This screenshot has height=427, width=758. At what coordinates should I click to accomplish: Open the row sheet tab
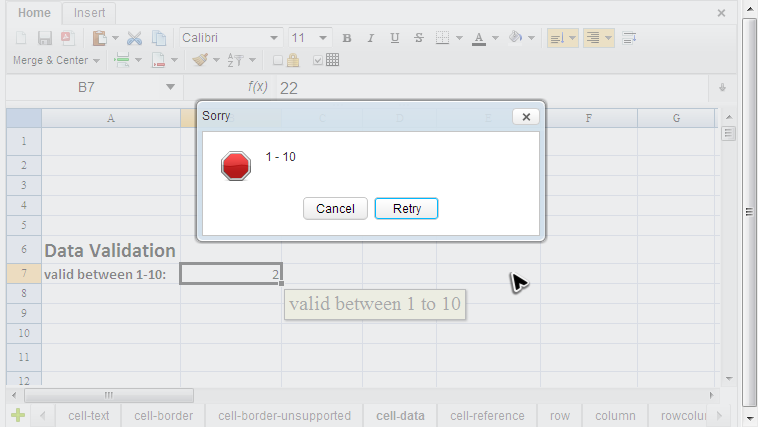coord(560,415)
